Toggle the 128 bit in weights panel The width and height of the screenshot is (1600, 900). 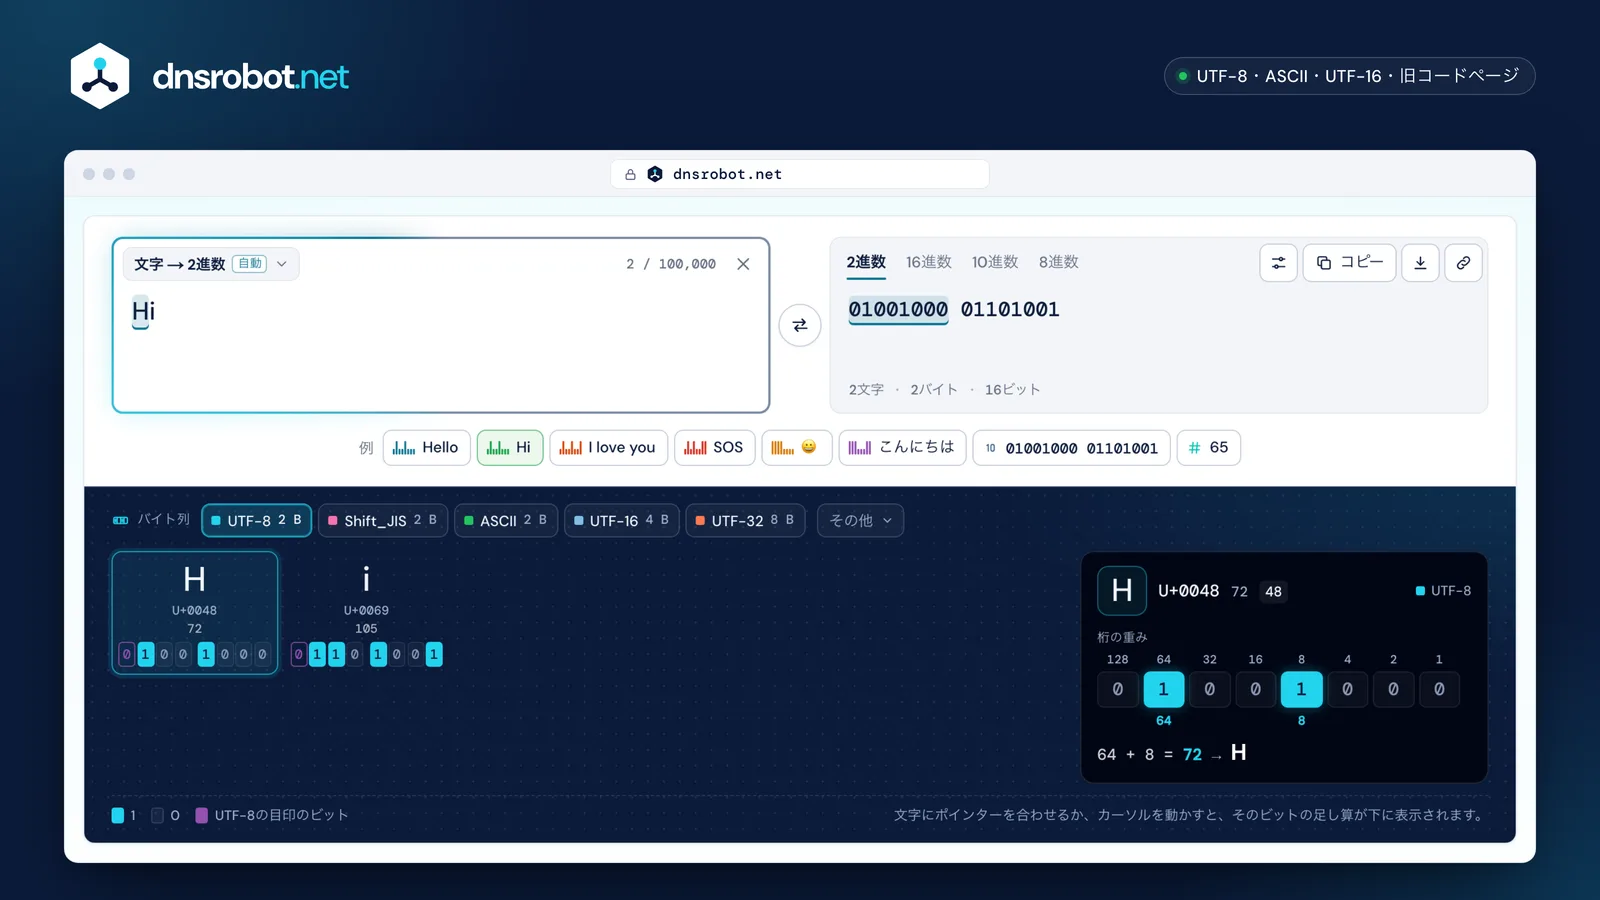tap(1118, 689)
